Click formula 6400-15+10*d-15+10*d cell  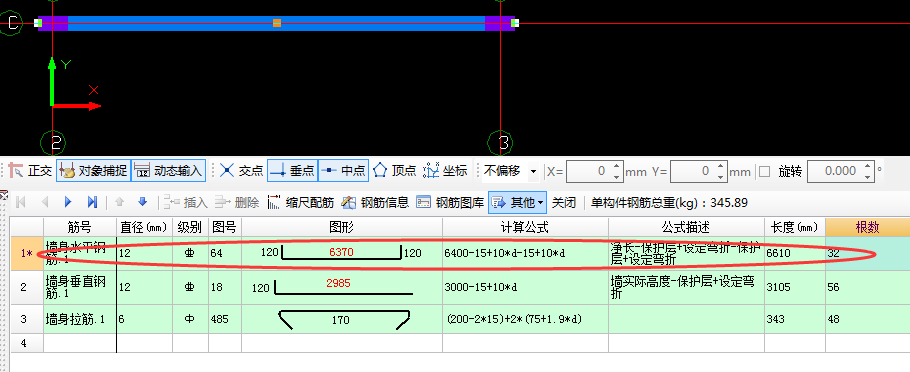525,253
